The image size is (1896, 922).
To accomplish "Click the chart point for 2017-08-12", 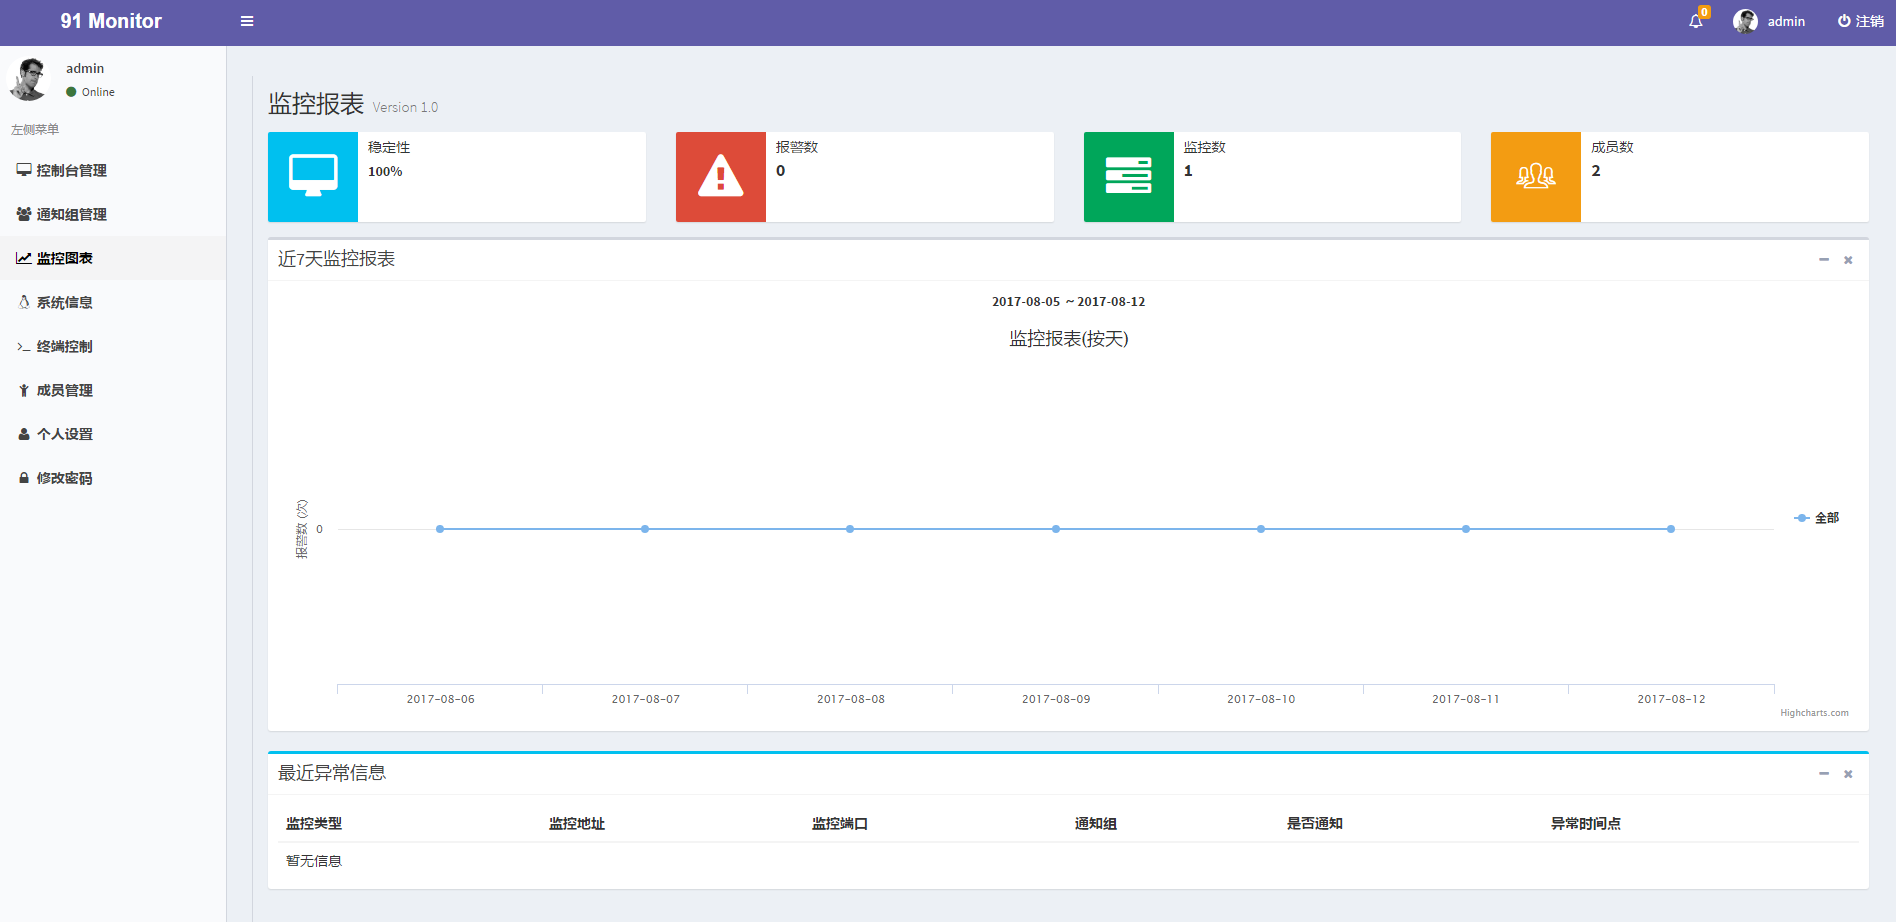I will pyautogui.click(x=1671, y=529).
